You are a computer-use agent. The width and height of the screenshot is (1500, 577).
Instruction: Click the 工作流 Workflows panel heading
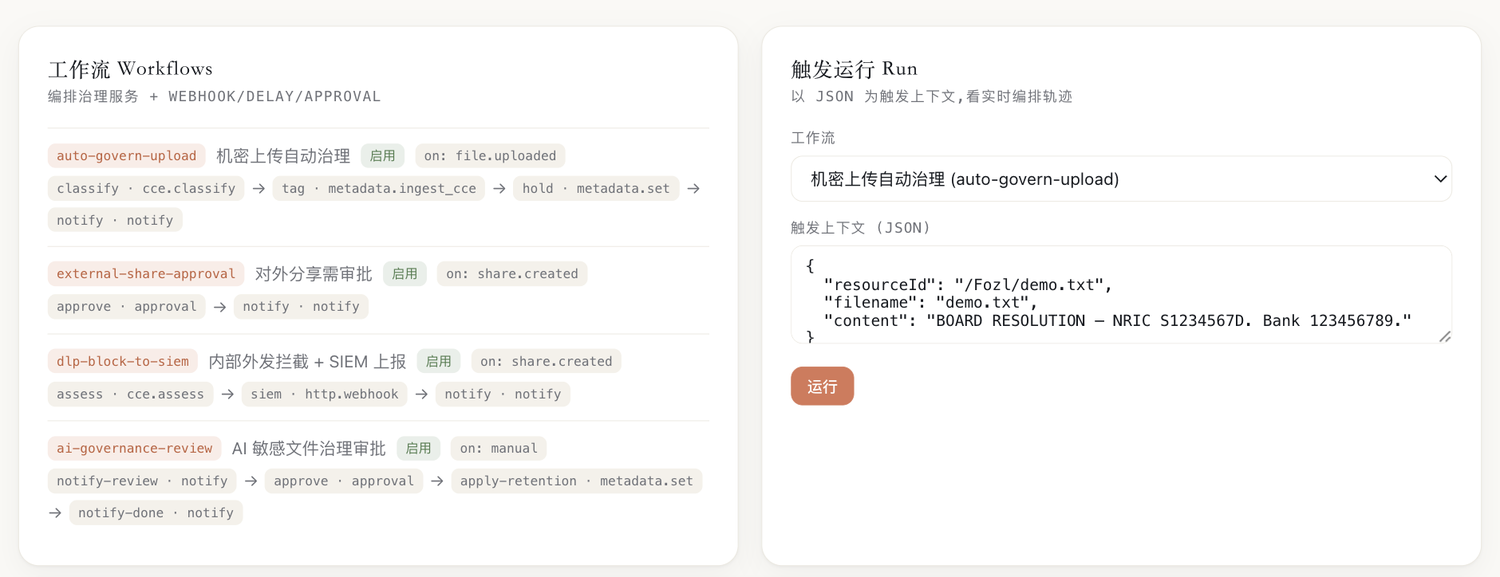pos(131,68)
